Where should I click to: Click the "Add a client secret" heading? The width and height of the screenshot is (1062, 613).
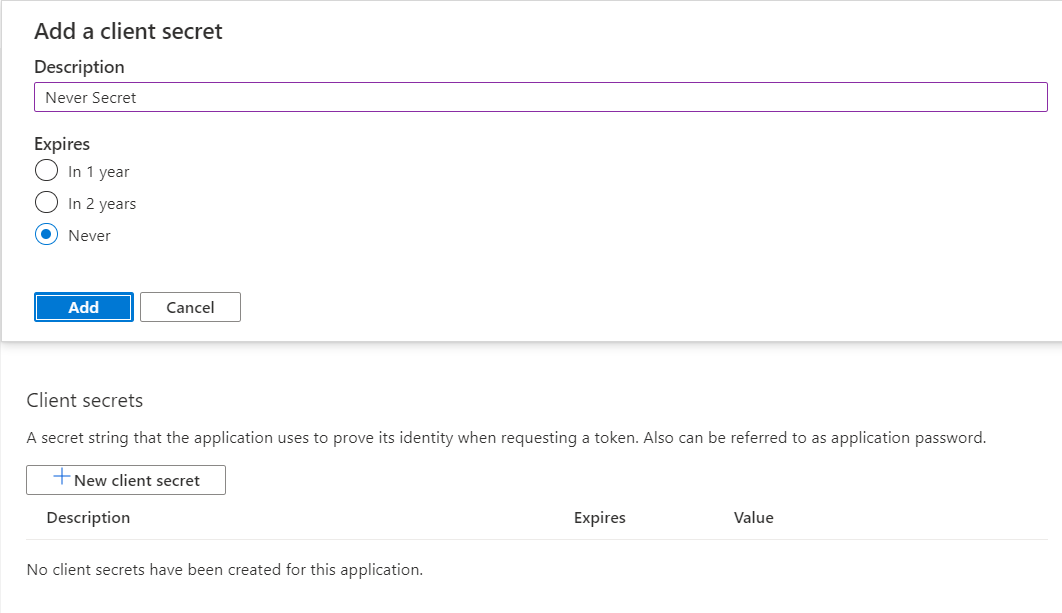pos(128,31)
